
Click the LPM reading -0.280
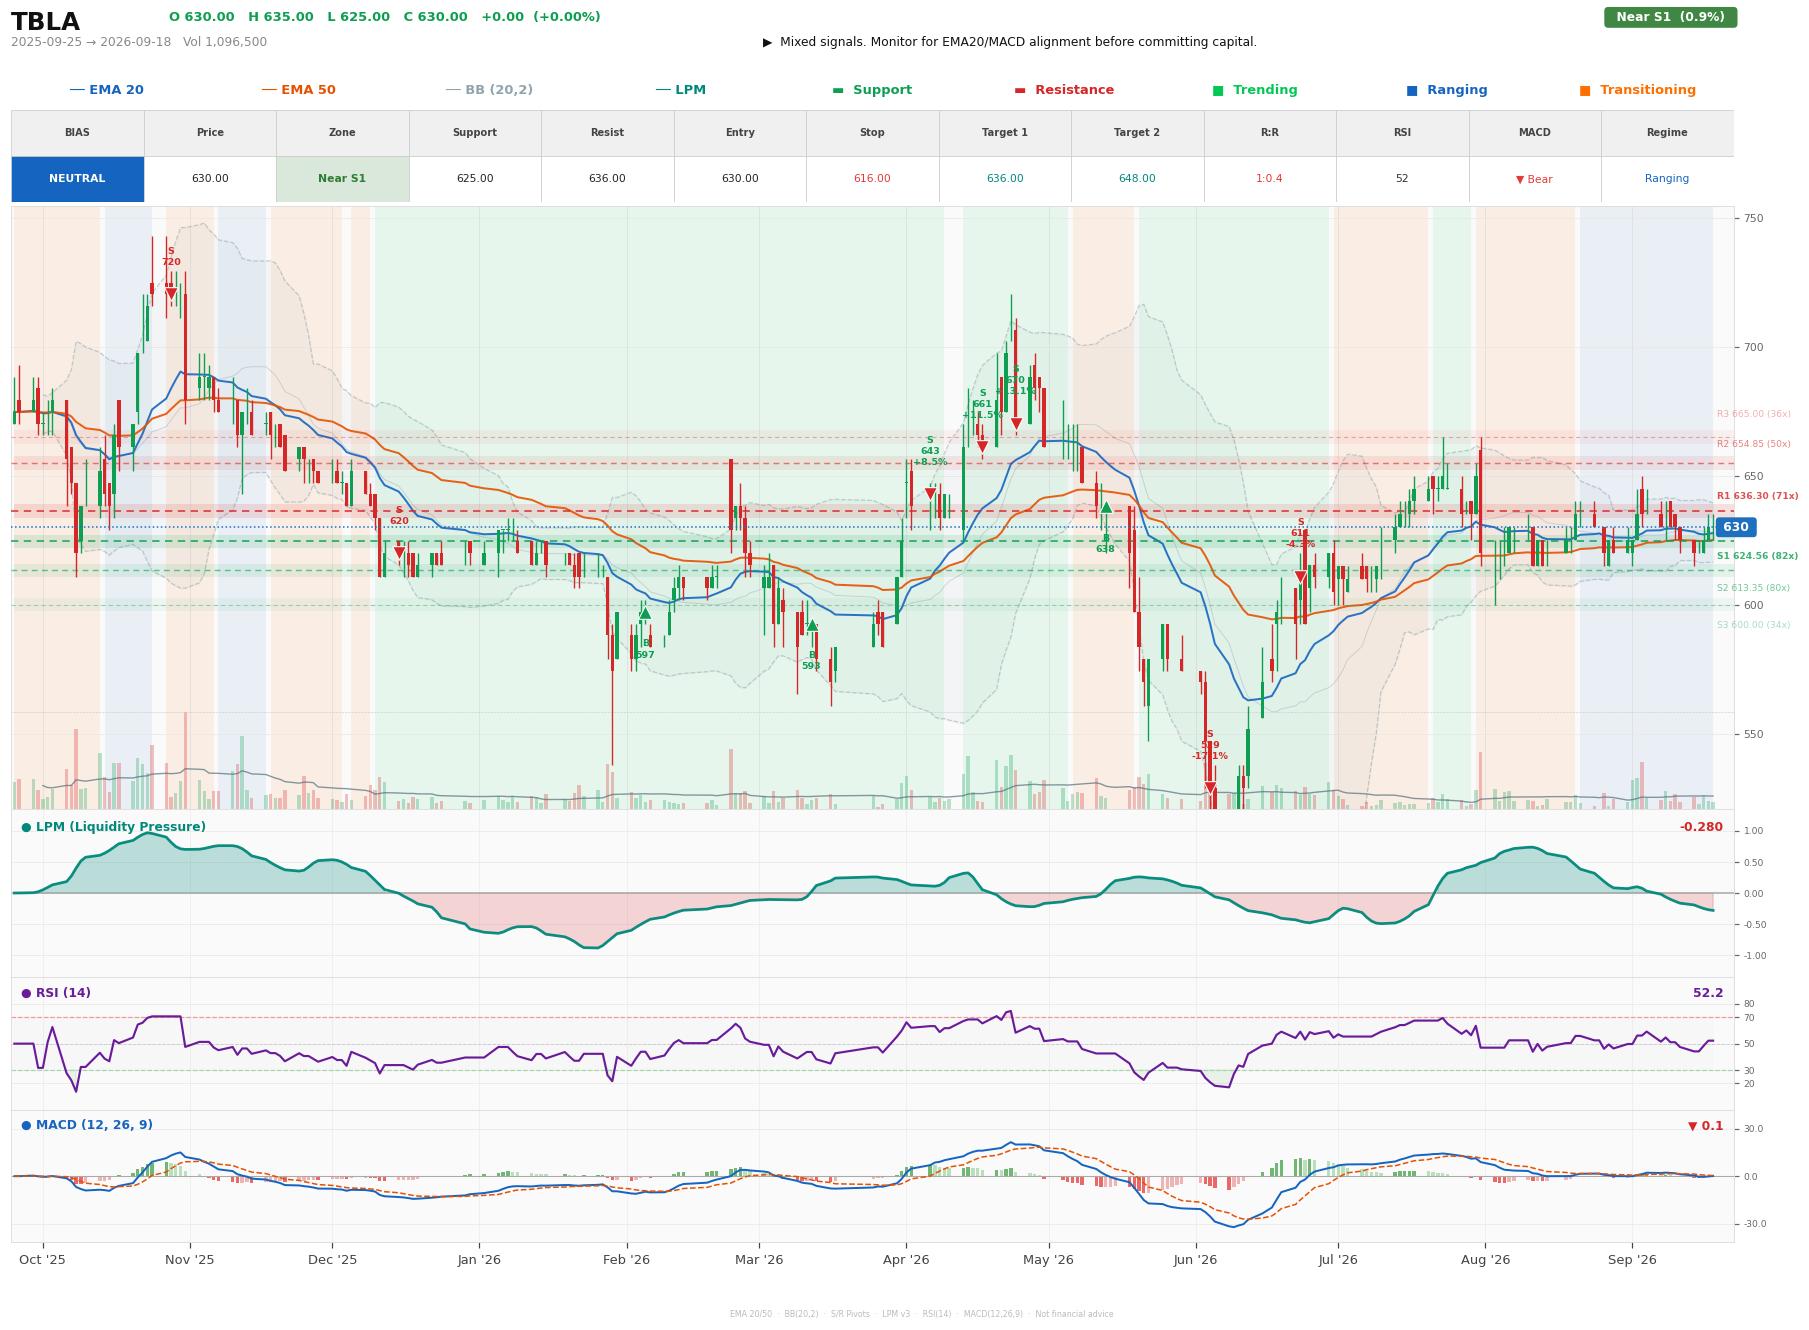(x=1701, y=827)
